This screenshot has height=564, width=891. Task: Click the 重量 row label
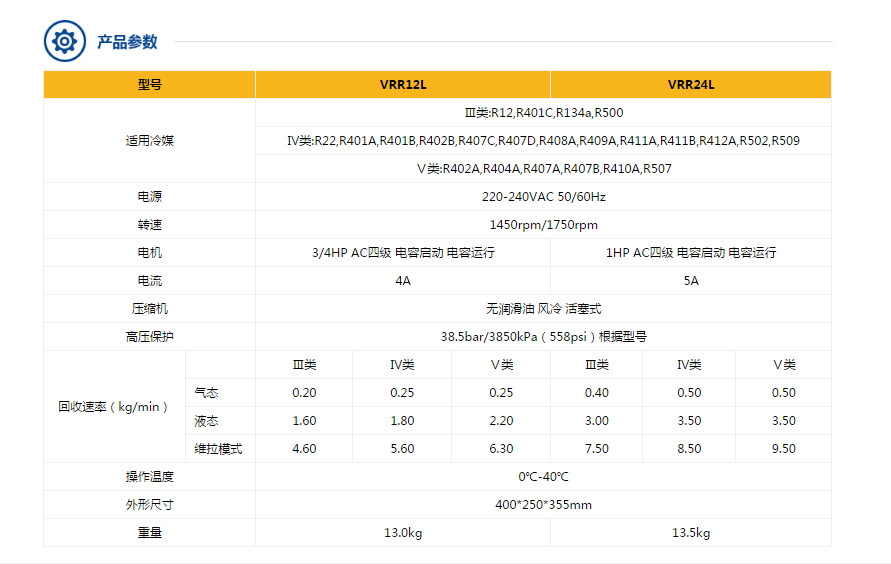coord(149,533)
